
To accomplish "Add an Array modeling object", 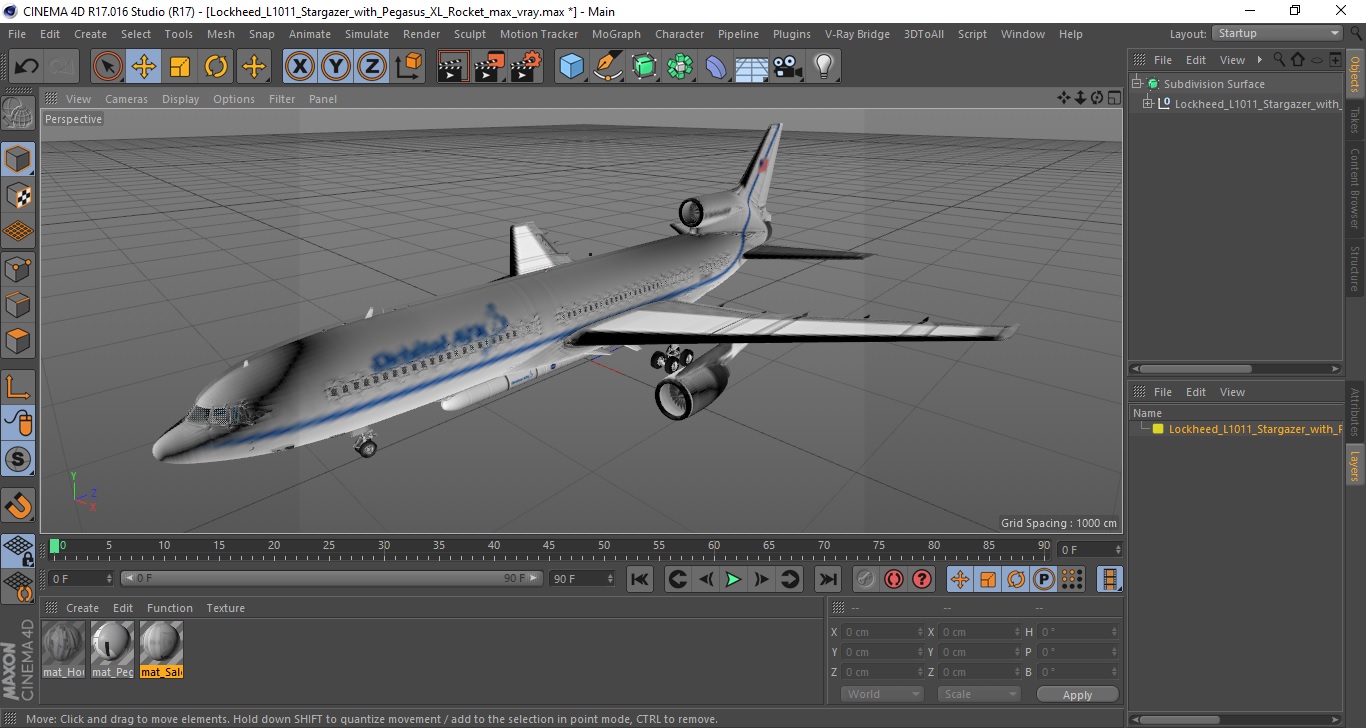I will coord(681,67).
